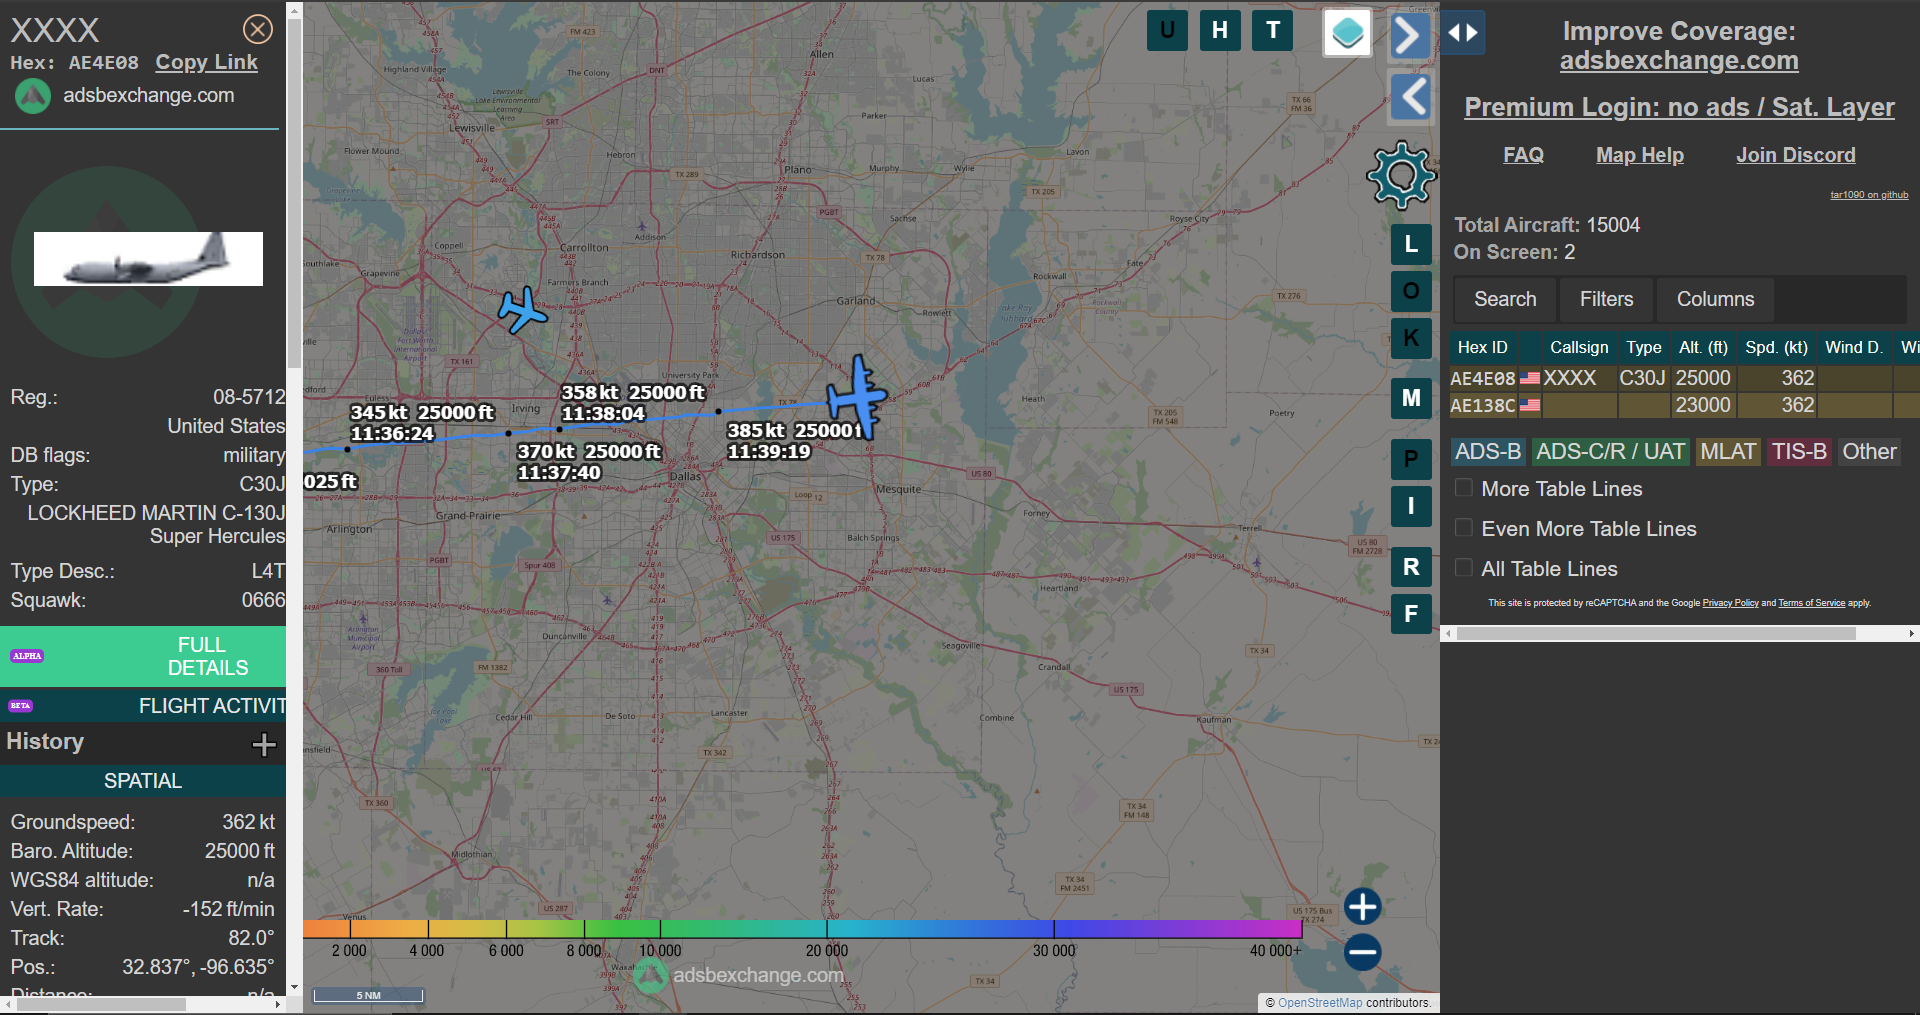Click the I map button

[x=1411, y=506]
